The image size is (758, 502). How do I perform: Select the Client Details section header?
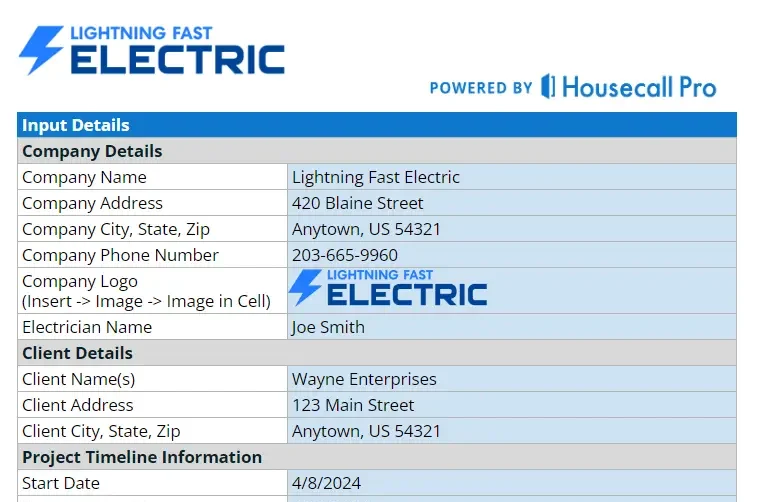(377, 353)
